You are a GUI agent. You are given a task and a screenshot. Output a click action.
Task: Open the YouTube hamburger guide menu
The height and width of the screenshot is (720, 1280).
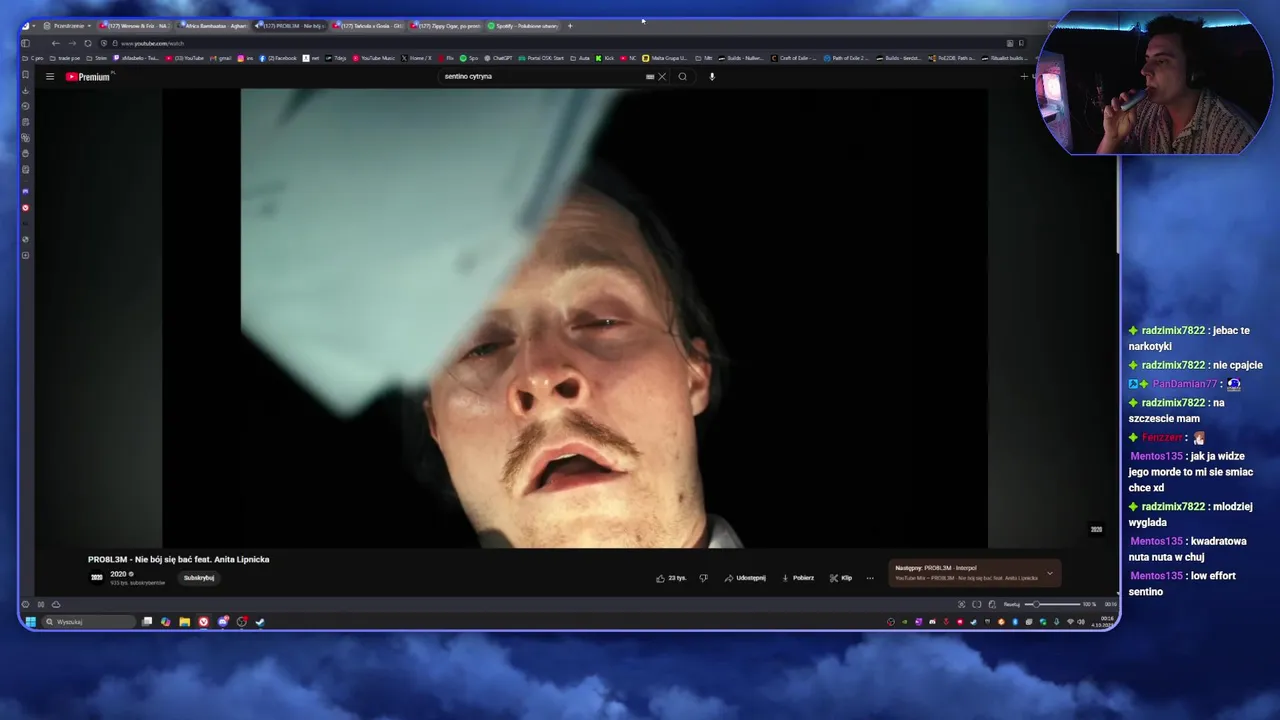point(49,77)
